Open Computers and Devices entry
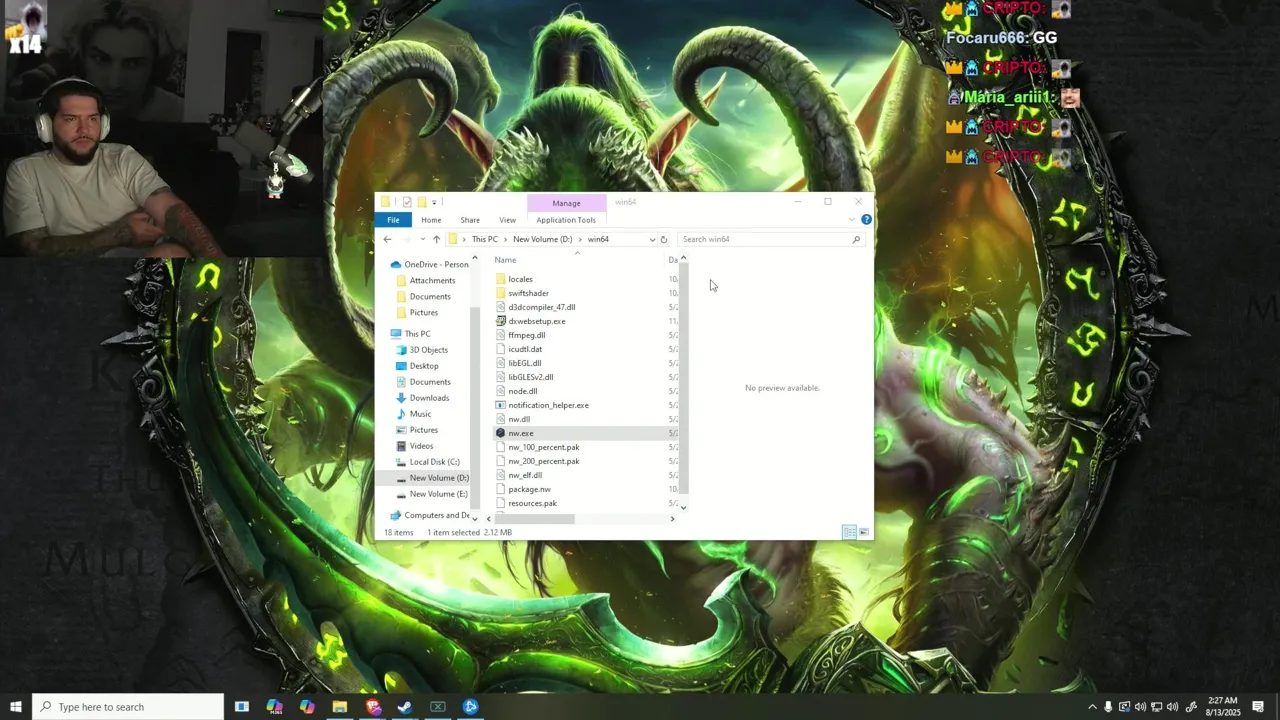Screen dimensions: 1280x720 click(x=430, y=516)
